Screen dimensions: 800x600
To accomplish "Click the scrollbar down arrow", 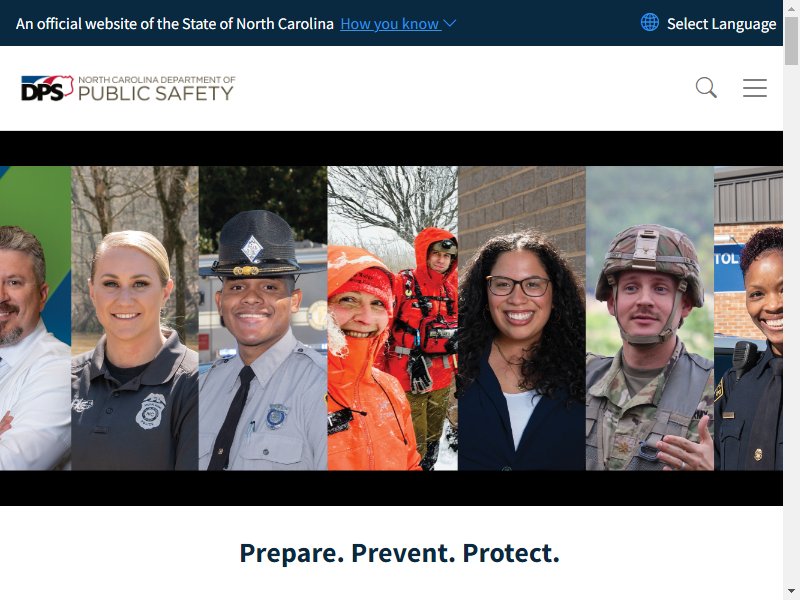I will coord(791,592).
